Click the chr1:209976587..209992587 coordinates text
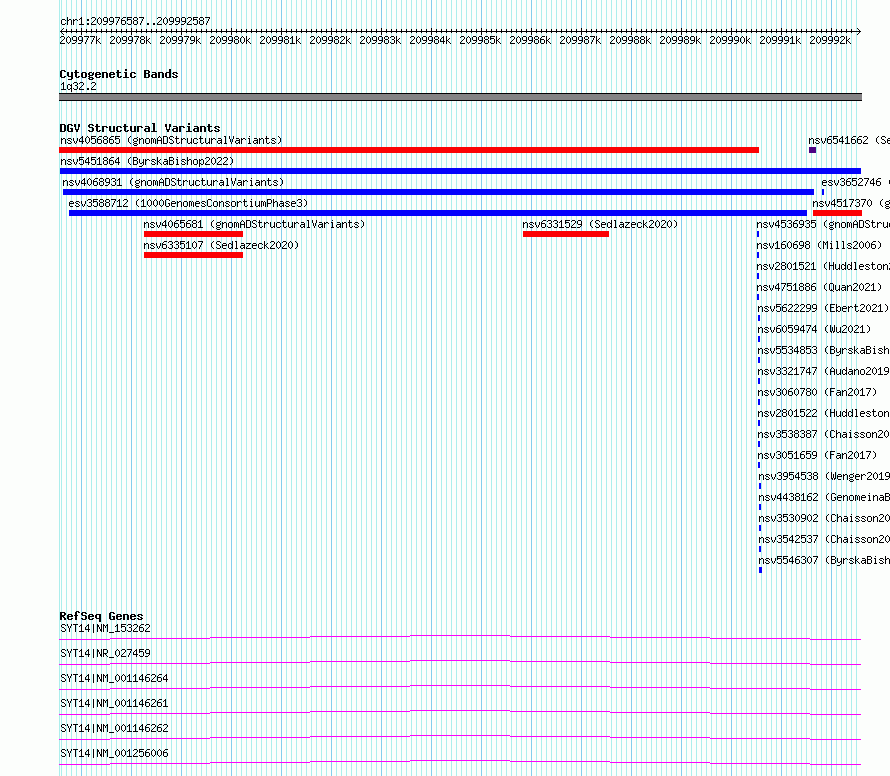Image resolution: width=890 pixels, height=776 pixels. (x=135, y=22)
